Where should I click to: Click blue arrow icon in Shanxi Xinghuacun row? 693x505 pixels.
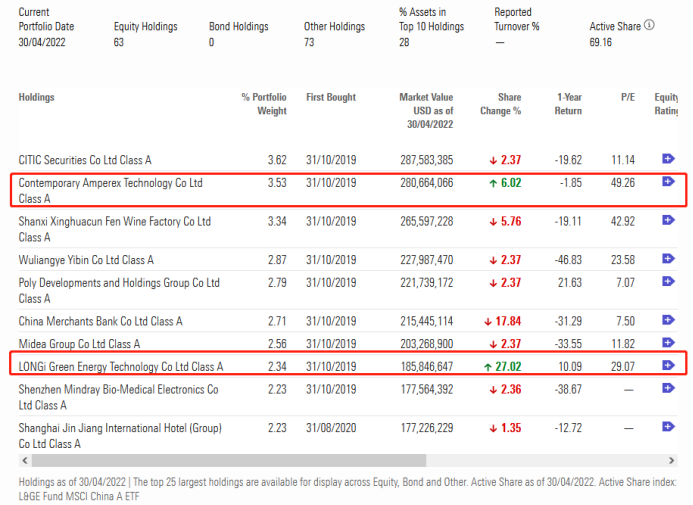(x=668, y=221)
